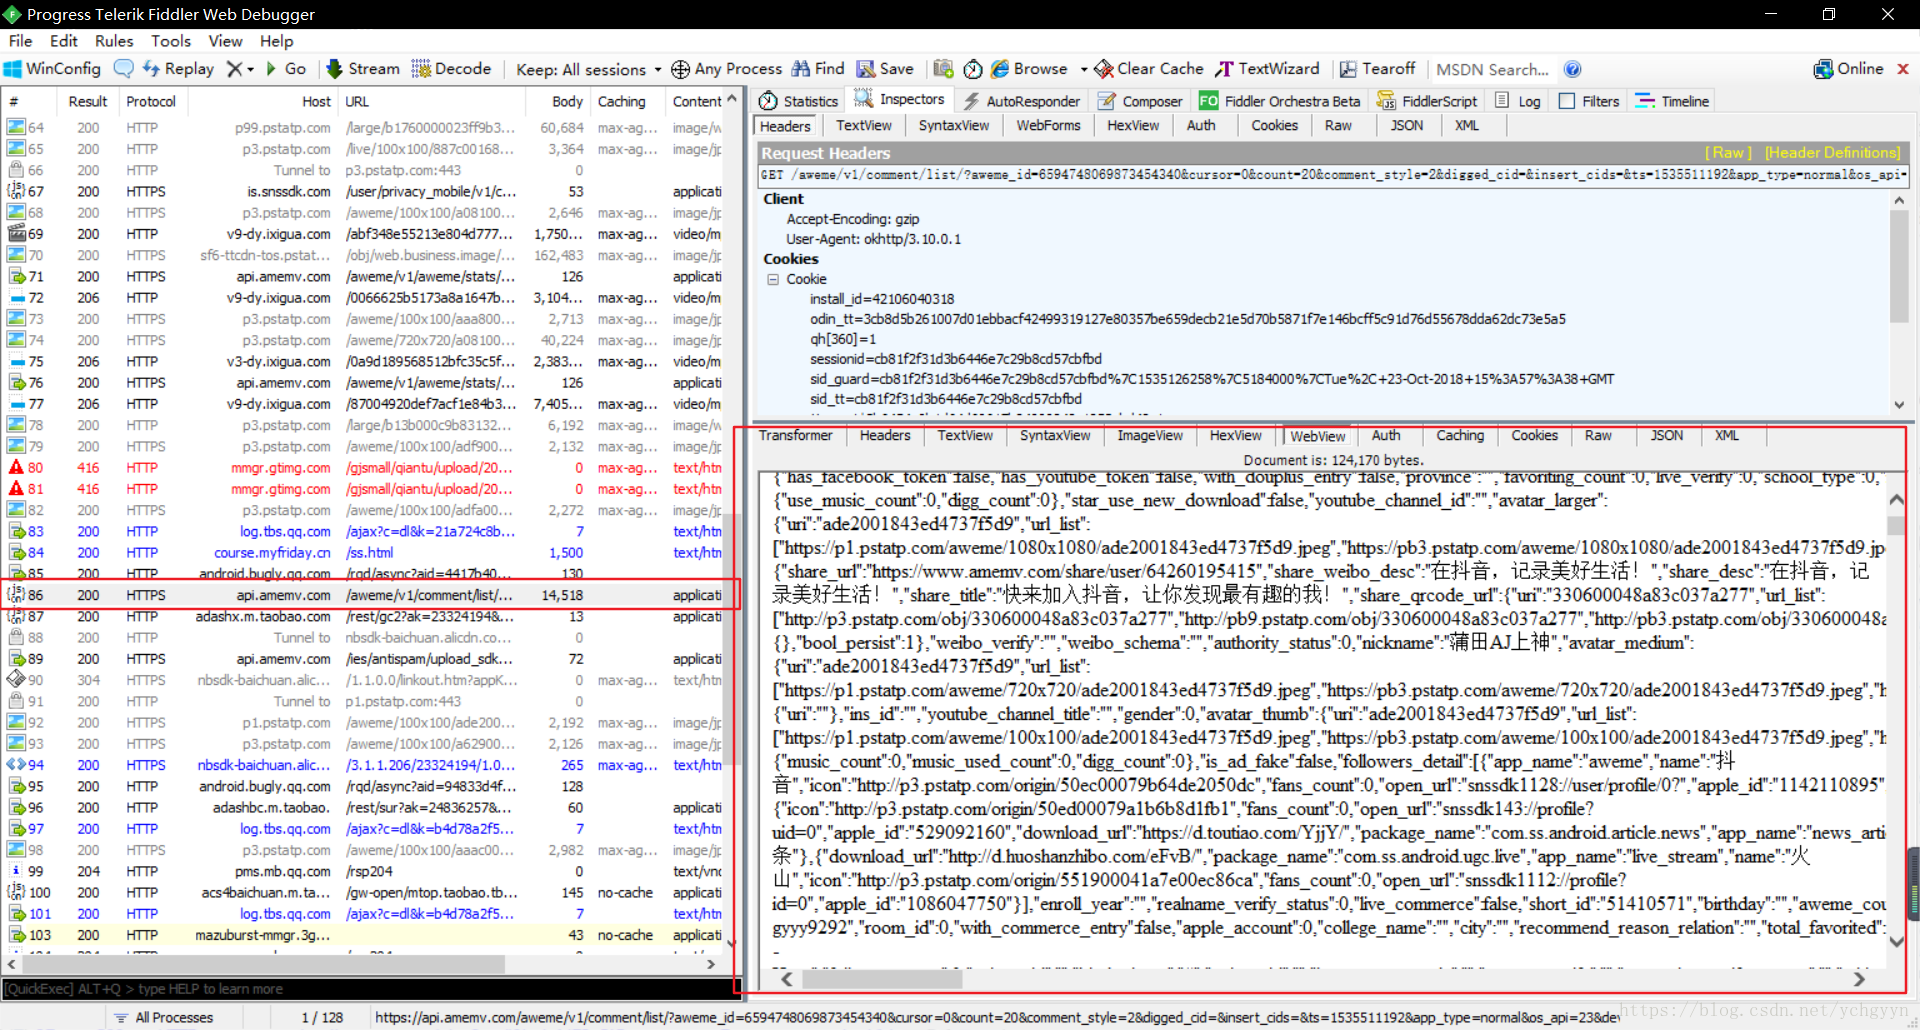Clear the browser cache
This screenshot has height=1030, width=1920.
[x=1148, y=68]
